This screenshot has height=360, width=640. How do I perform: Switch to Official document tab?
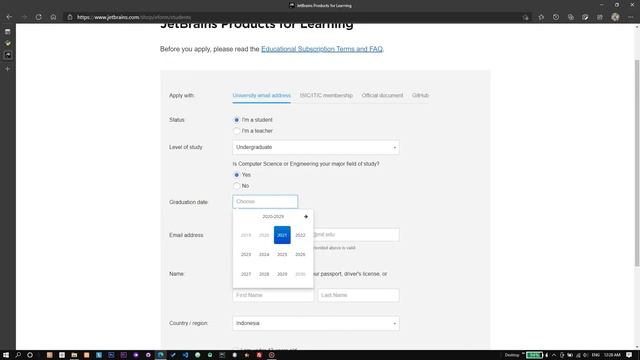382,96
